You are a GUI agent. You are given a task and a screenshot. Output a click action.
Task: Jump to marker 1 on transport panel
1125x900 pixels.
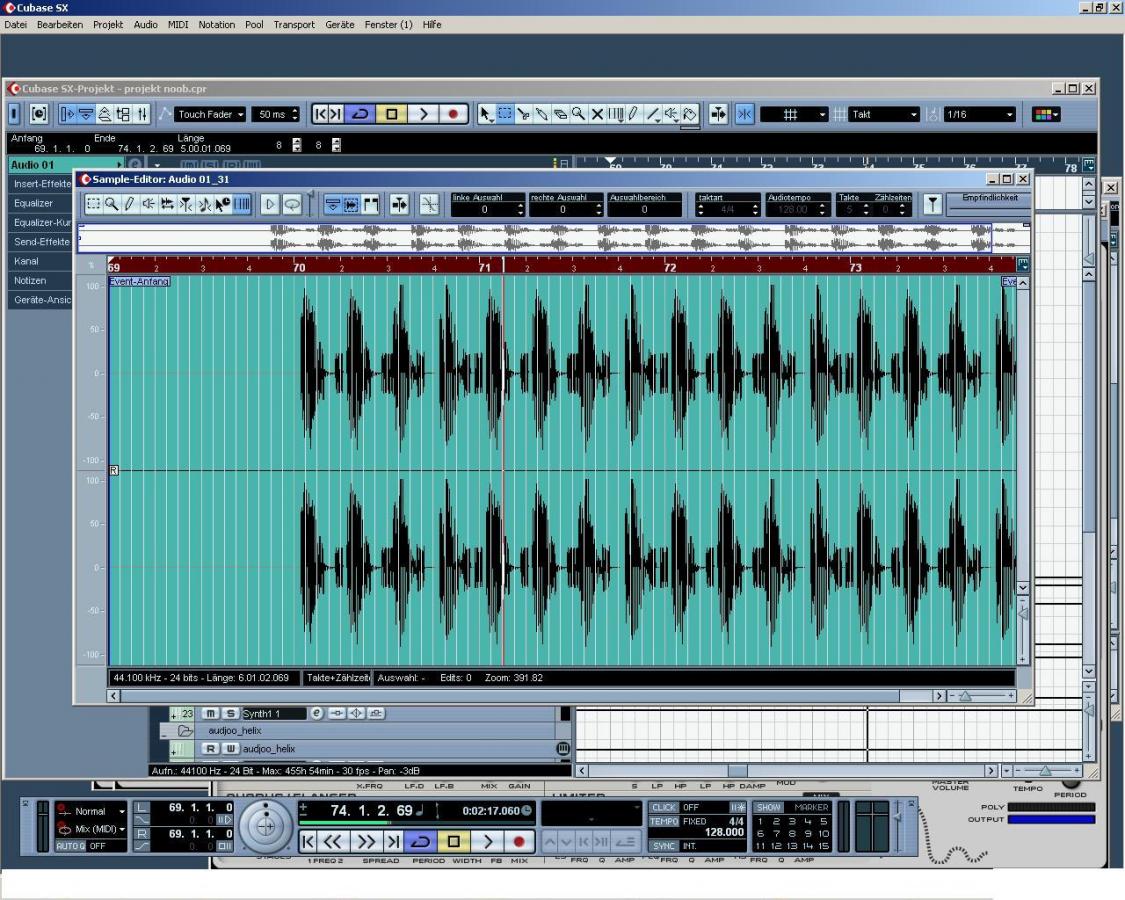click(761, 821)
